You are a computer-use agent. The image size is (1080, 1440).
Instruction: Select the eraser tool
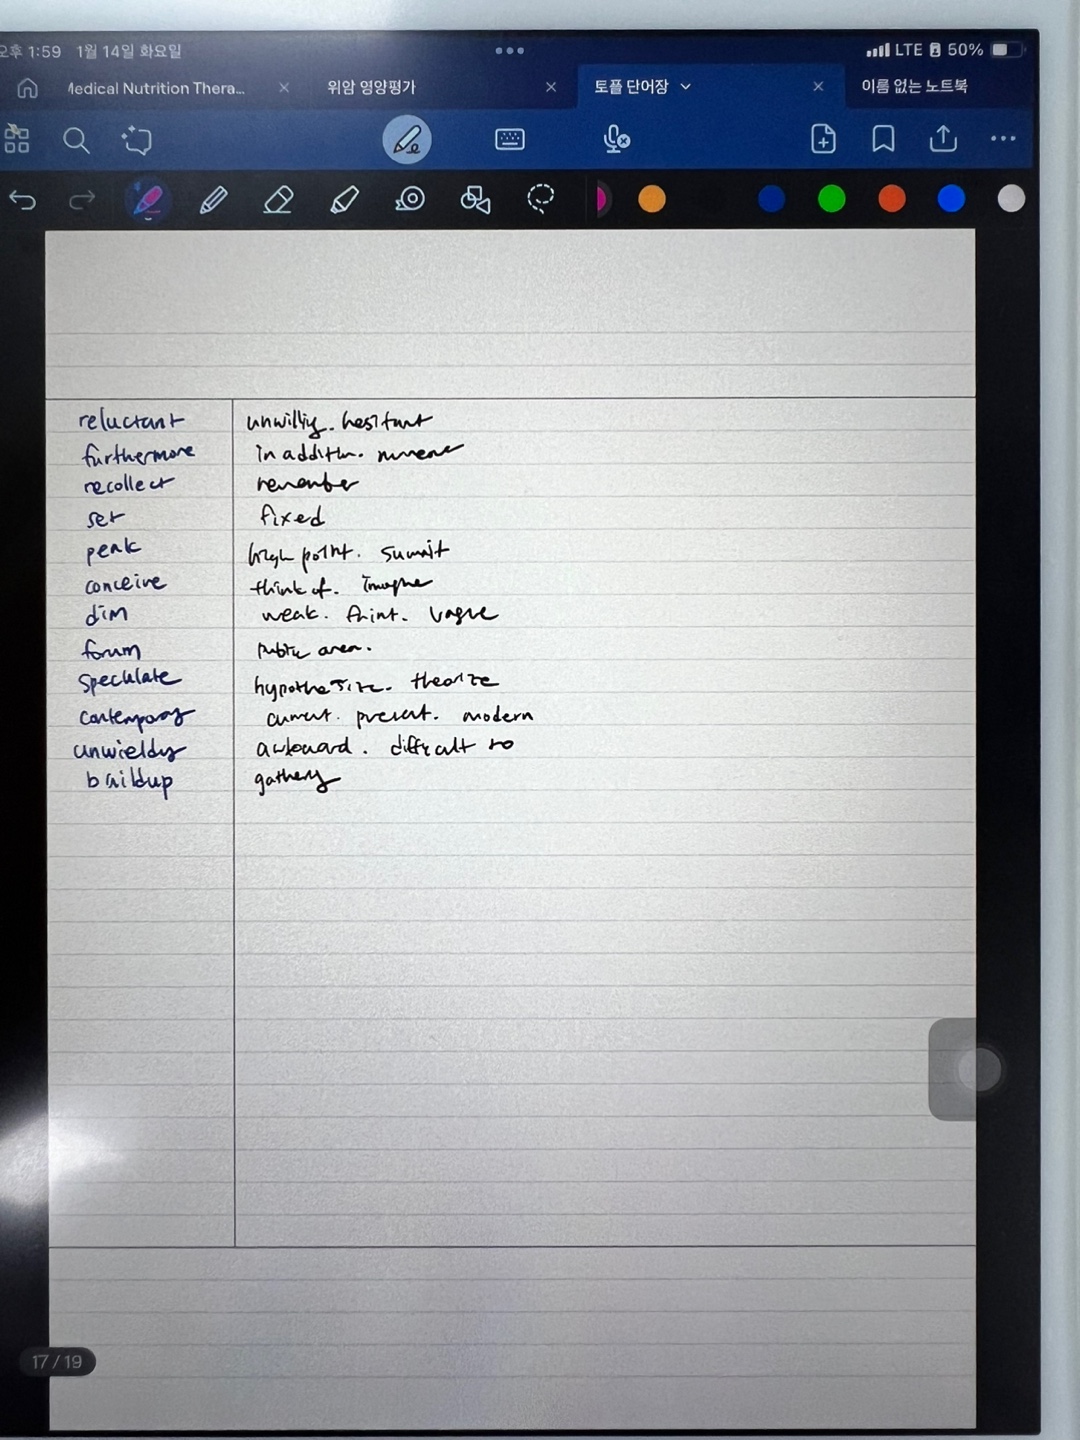(278, 200)
